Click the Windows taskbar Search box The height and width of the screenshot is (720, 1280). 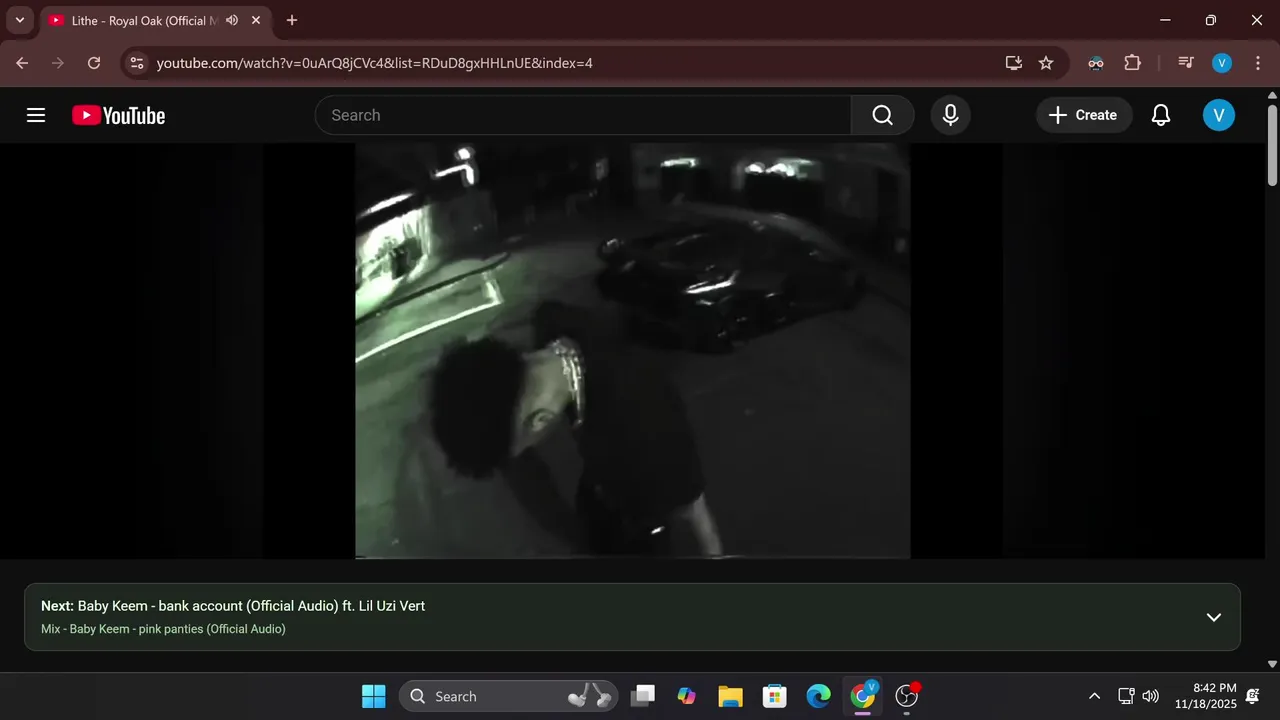508,696
